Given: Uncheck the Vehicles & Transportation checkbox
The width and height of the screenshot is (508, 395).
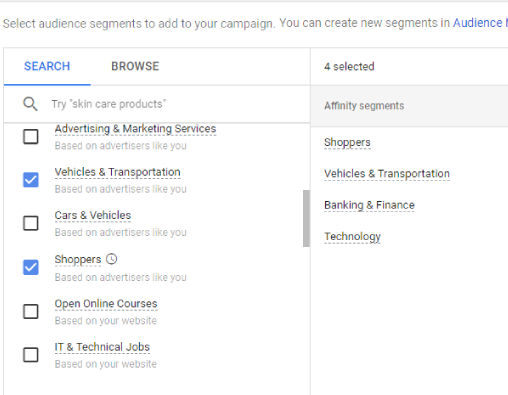Looking at the screenshot, I should coord(31,180).
